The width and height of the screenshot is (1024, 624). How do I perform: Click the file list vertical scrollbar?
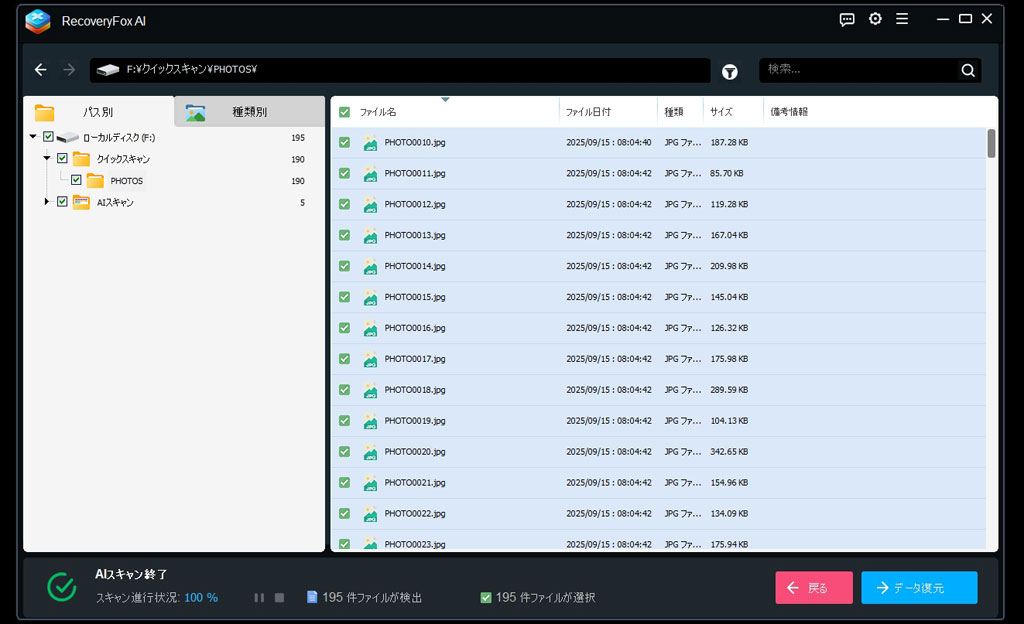(x=991, y=144)
